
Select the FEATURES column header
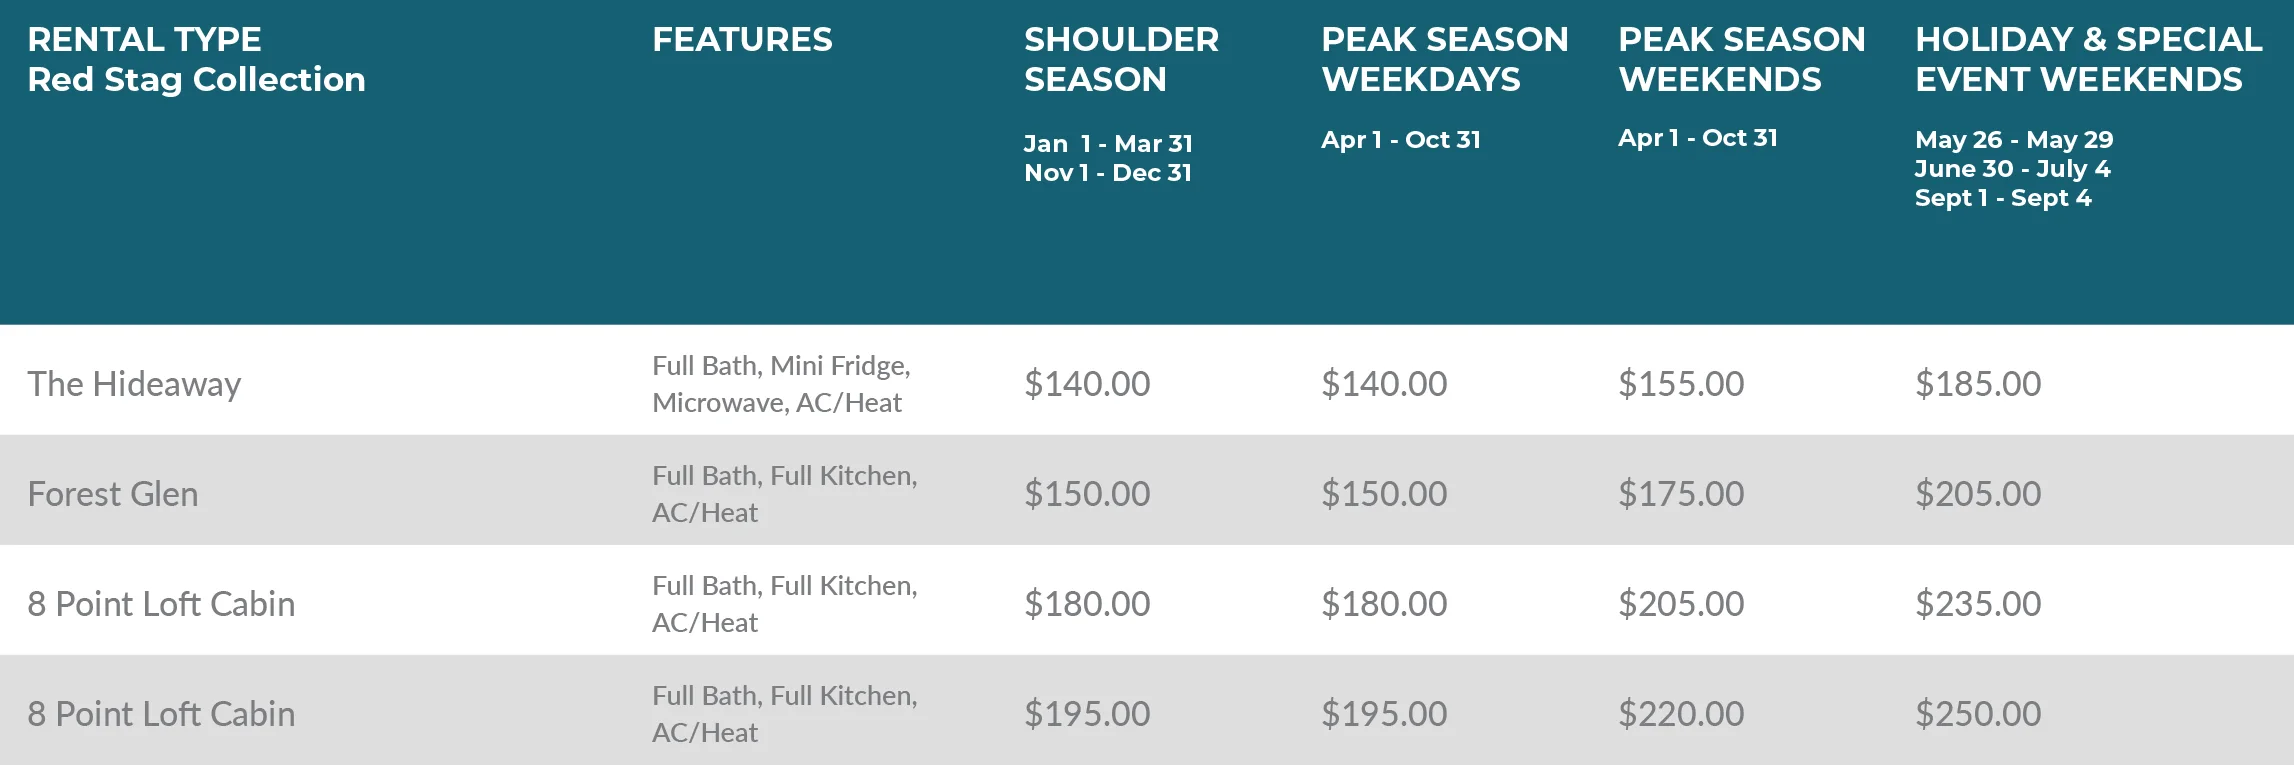(742, 39)
